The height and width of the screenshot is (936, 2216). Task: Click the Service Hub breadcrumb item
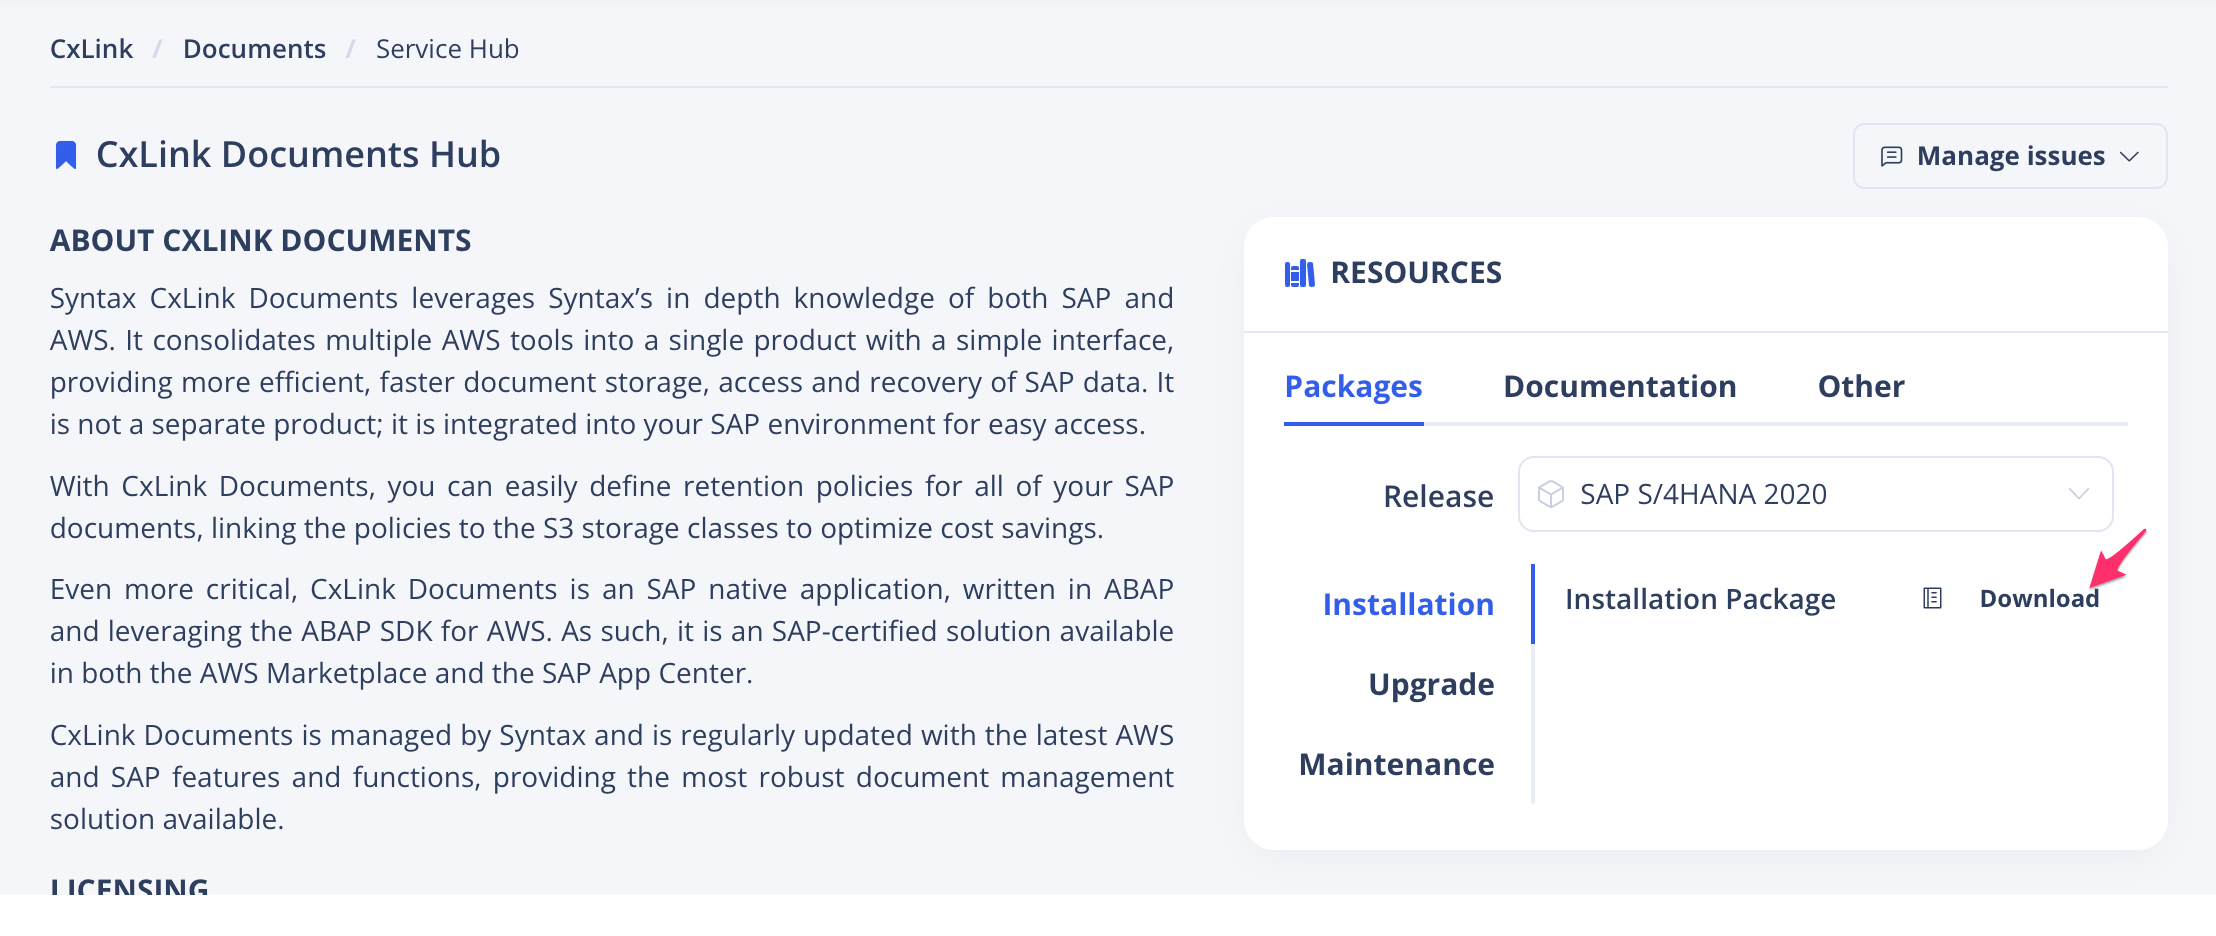point(447,48)
